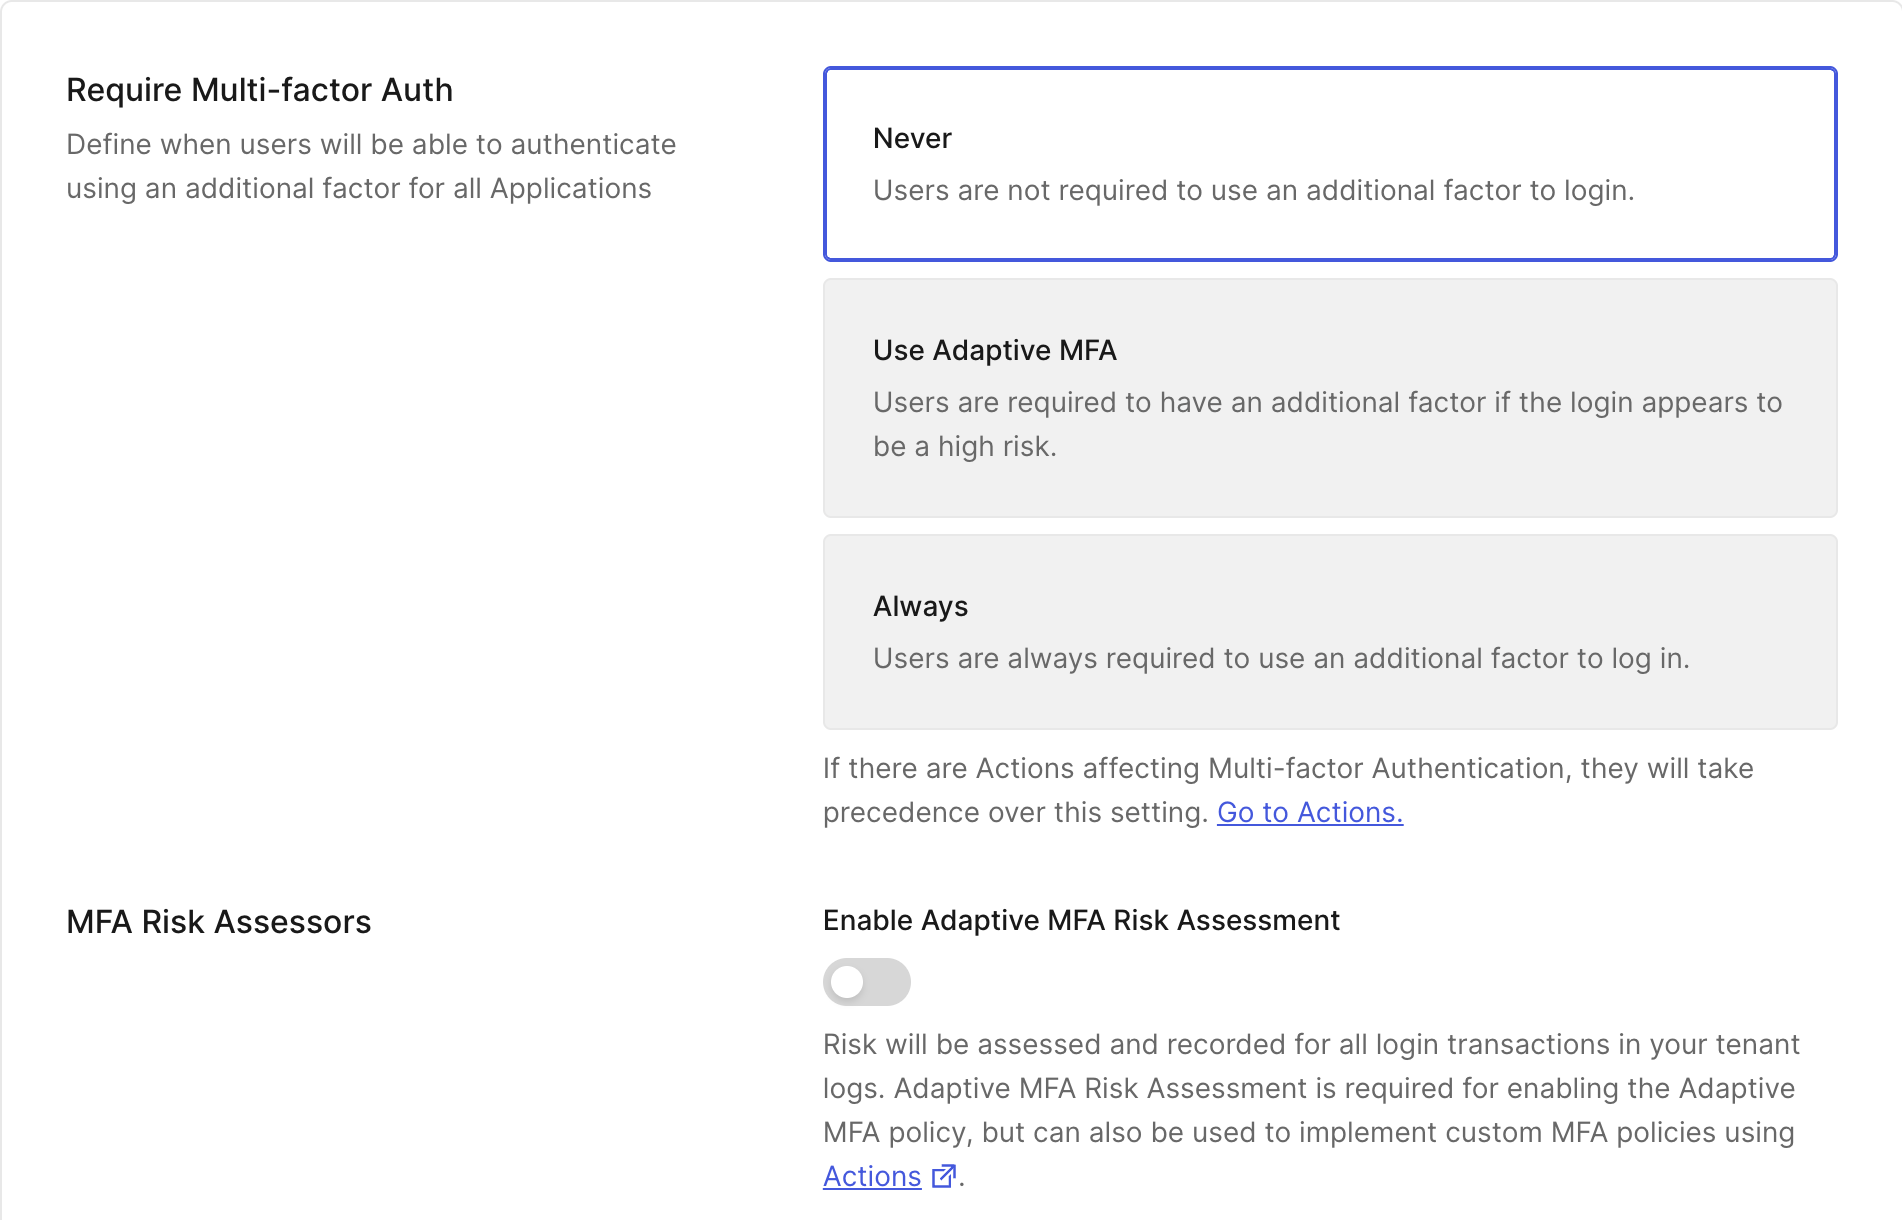Open the Go to Actions link
The image size is (1902, 1220).
[1309, 813]
